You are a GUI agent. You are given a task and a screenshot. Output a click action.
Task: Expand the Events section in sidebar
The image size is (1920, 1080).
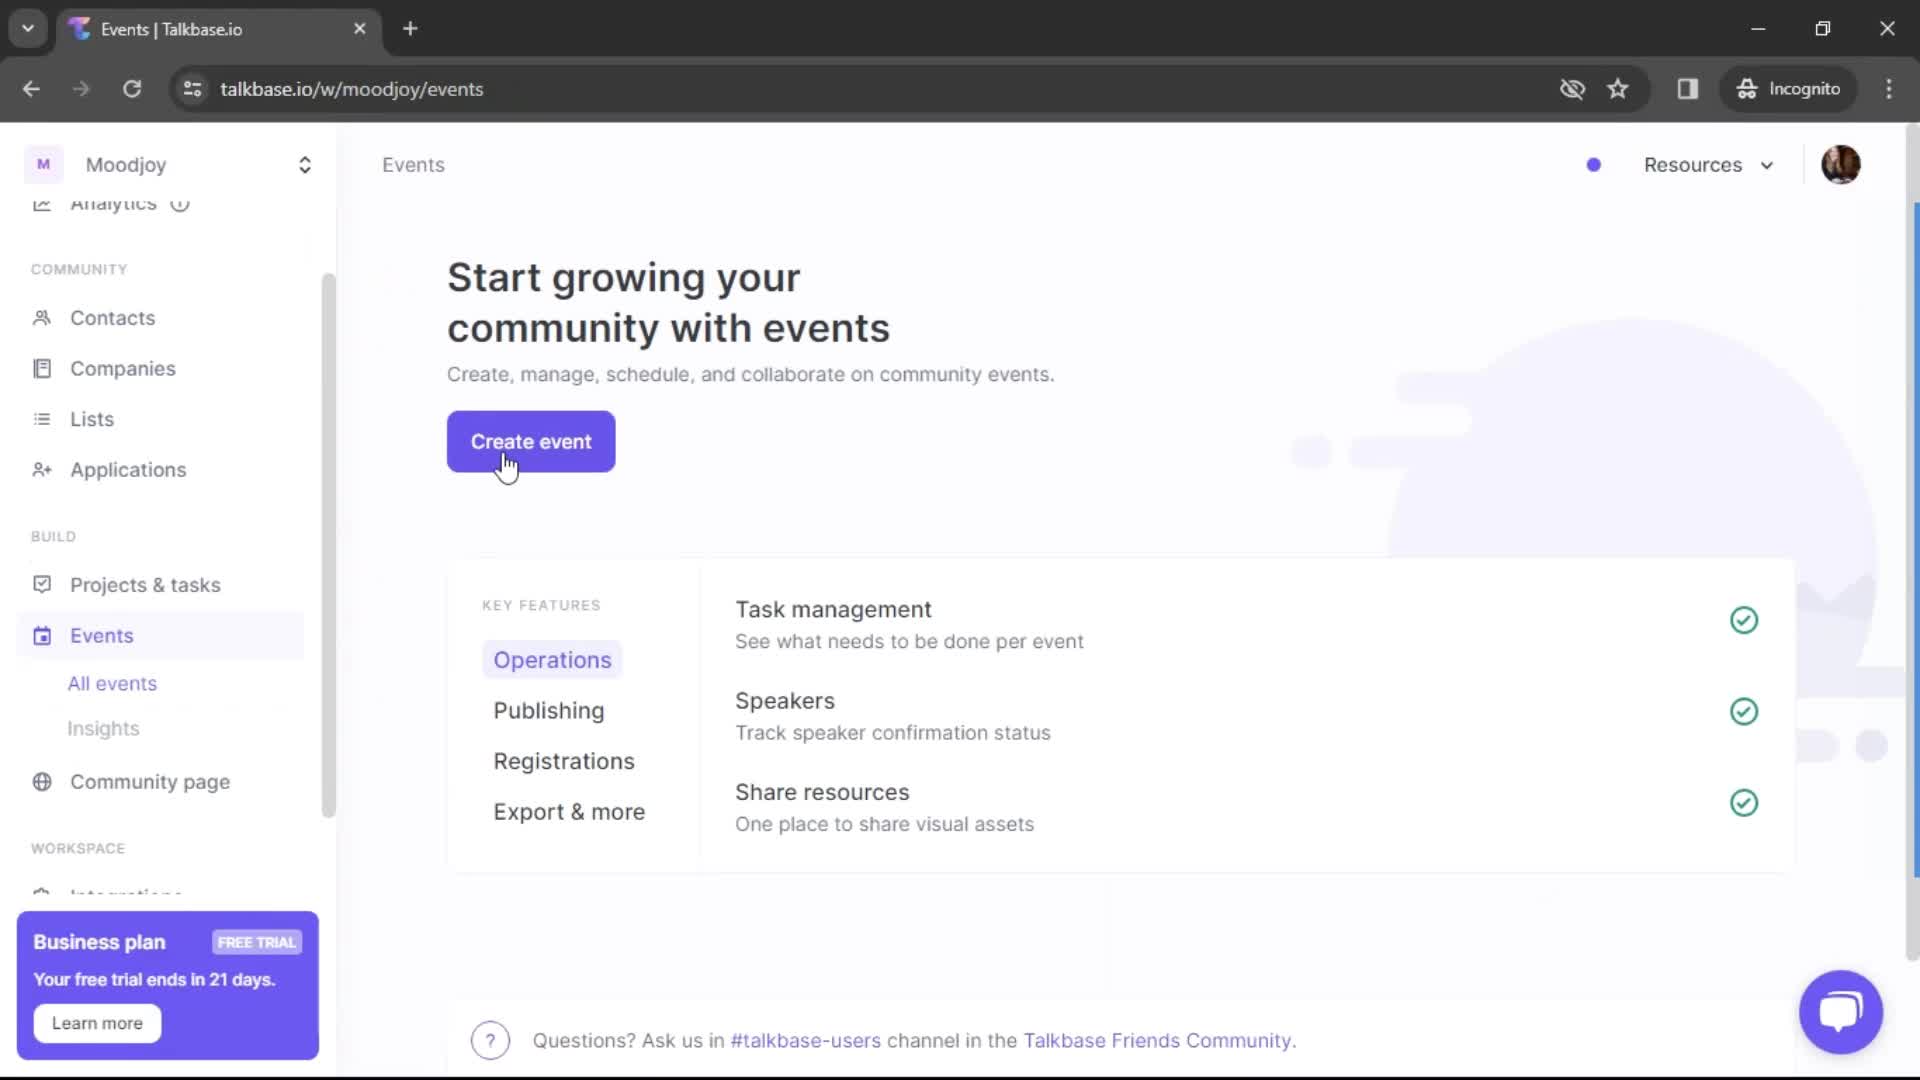tap(102, 636)
